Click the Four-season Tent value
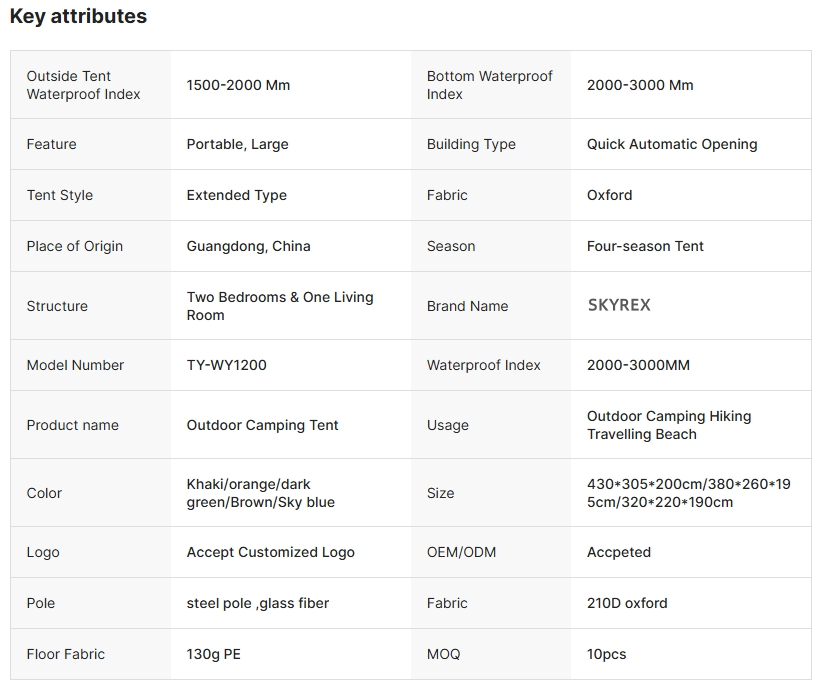This screenshot has width=826, height=691. [645, 246]
